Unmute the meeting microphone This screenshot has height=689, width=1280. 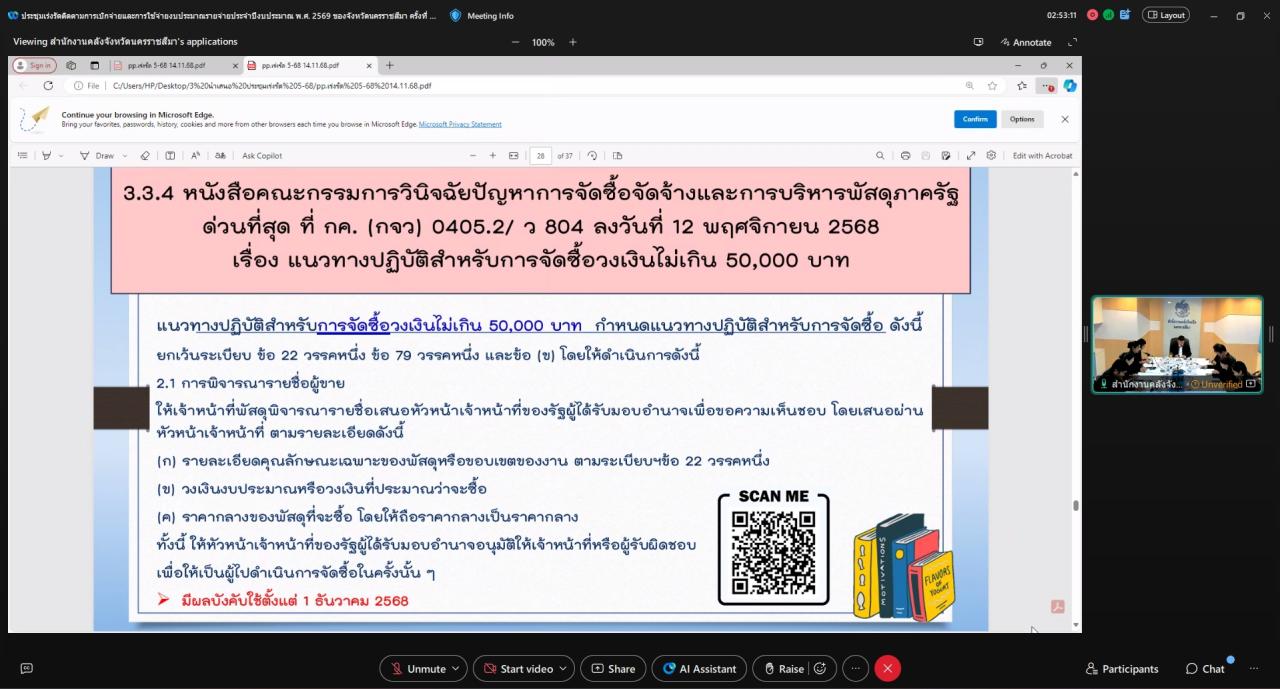[x=418, y=668]
